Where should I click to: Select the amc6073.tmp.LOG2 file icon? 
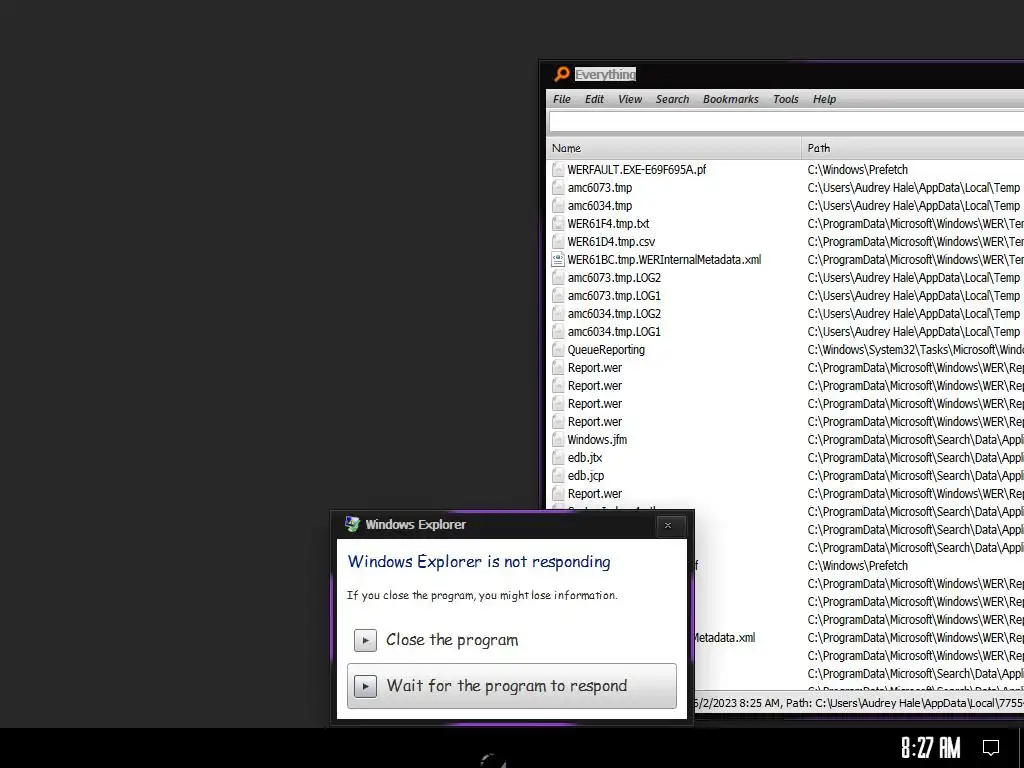[x=558, y=278]
